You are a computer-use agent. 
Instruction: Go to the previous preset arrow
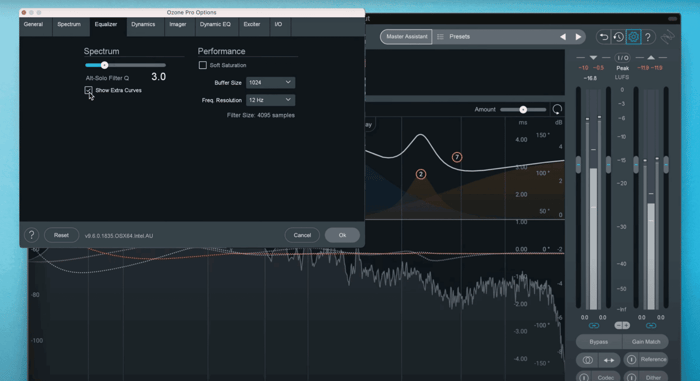tap(563, 37)
